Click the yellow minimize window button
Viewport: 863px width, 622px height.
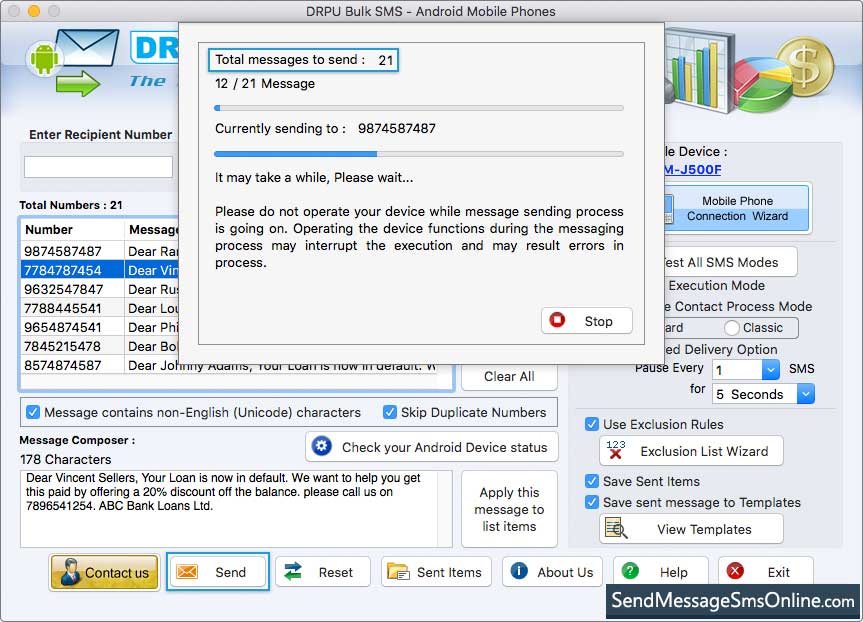(x=34, y=10)
